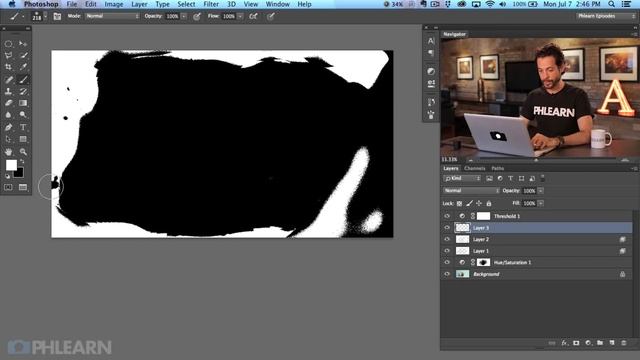640x360 pixels.
Task: Select the Polygonal Lasso tool
Action: click(9, 56)
